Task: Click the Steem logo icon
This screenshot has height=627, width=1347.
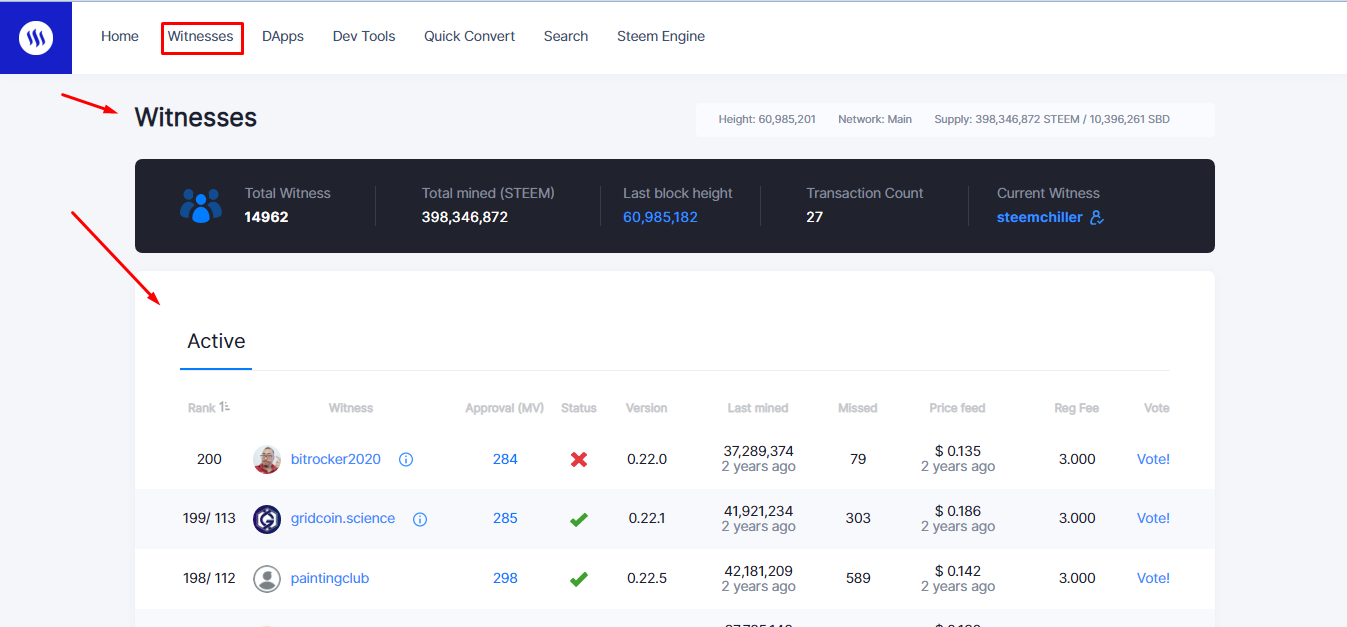Action: (36, 38)
